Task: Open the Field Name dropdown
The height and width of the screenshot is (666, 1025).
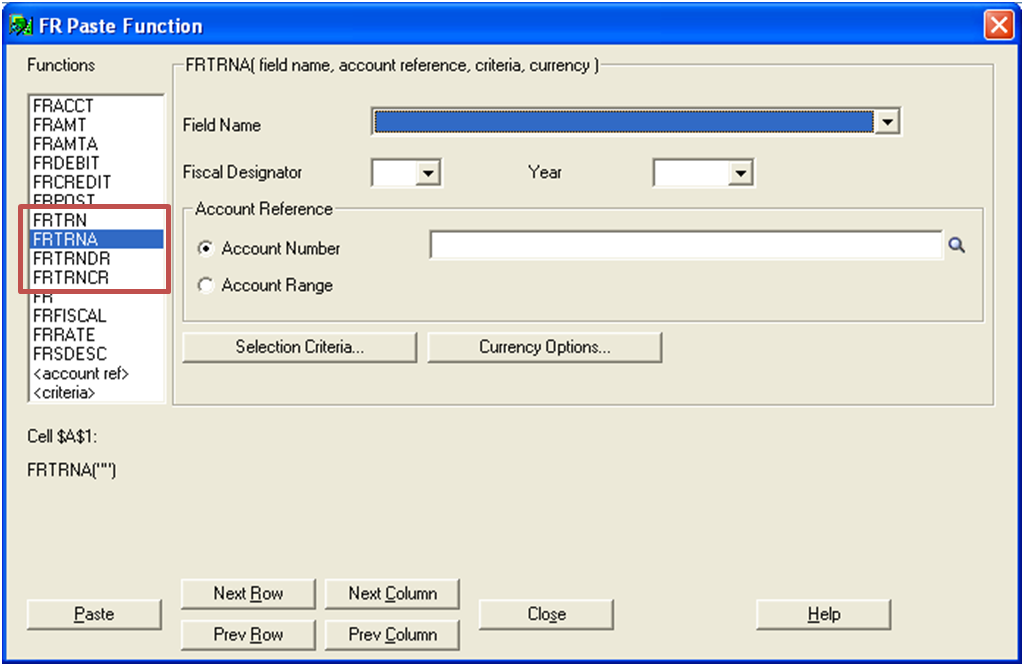Action: 887,122
